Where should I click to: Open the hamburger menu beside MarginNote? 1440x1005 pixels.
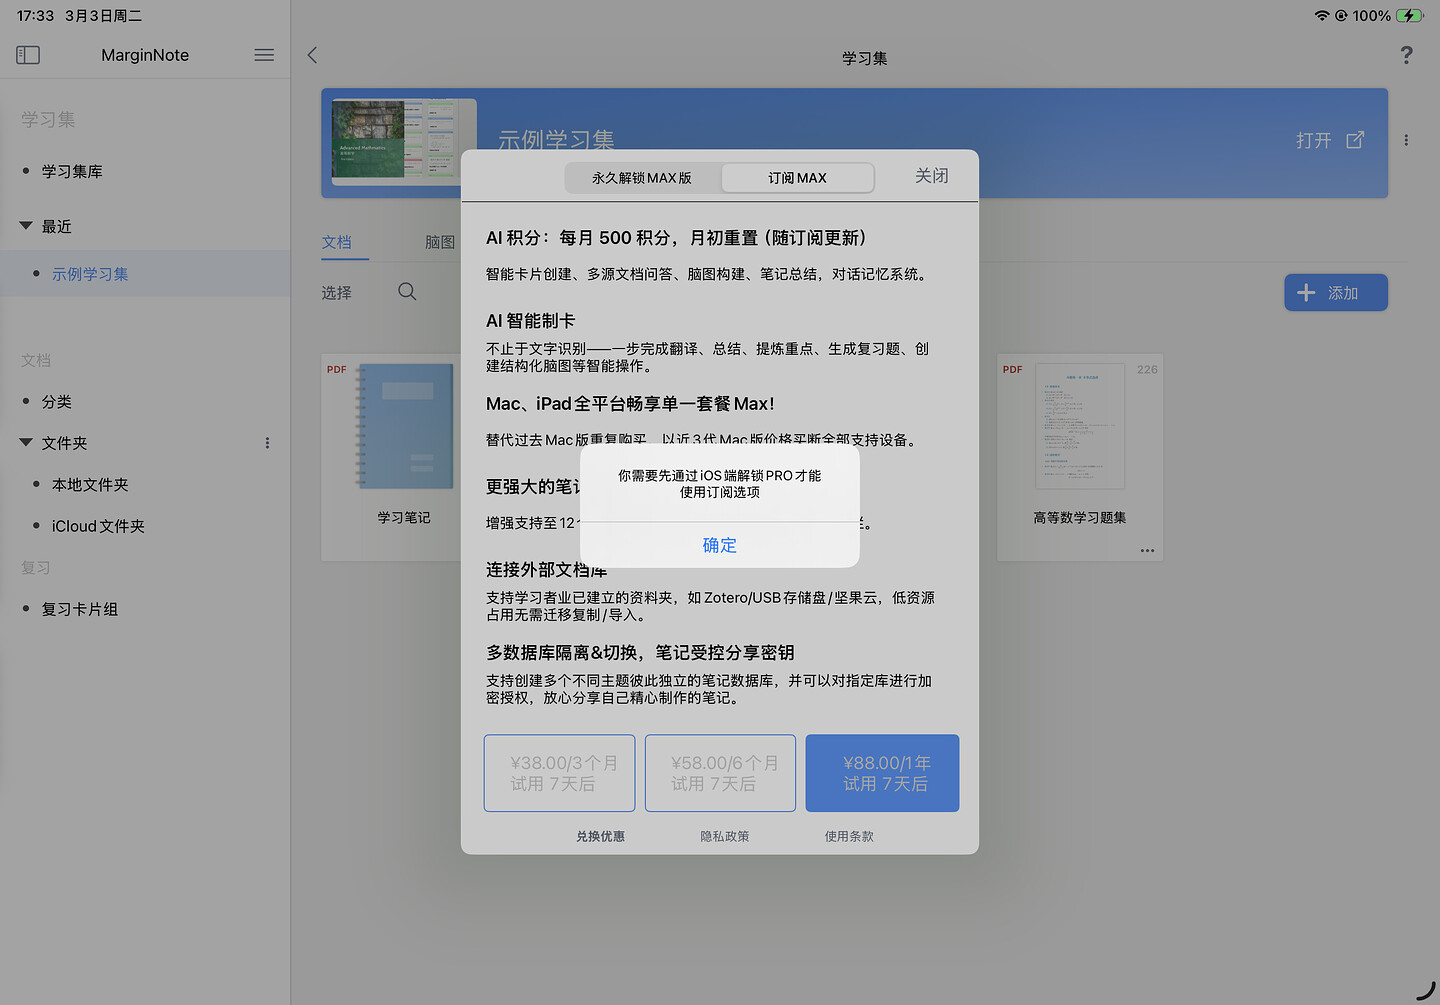(x=264, y=55)
